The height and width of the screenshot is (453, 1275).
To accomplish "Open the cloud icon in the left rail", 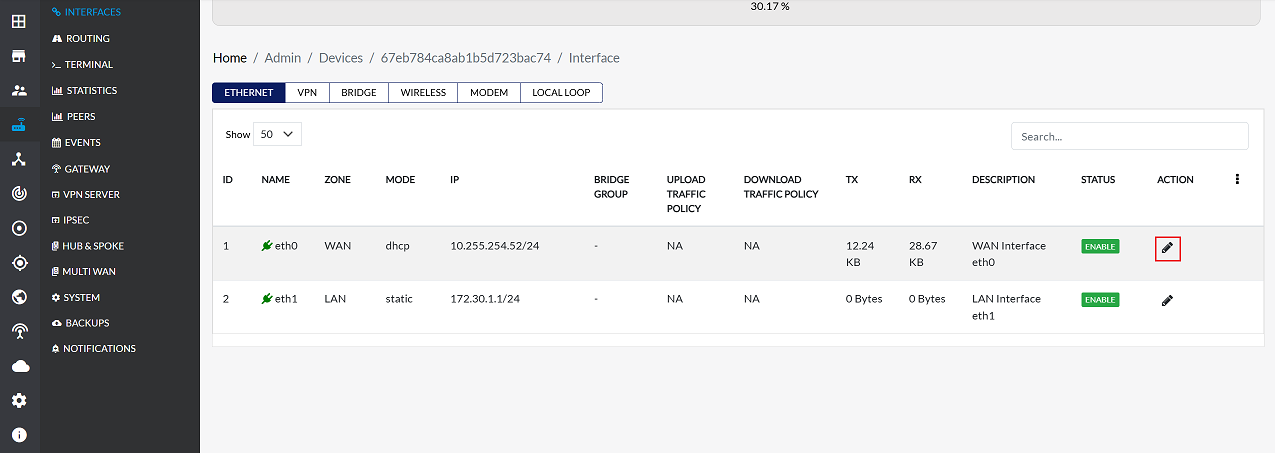I will coord(19,366).
